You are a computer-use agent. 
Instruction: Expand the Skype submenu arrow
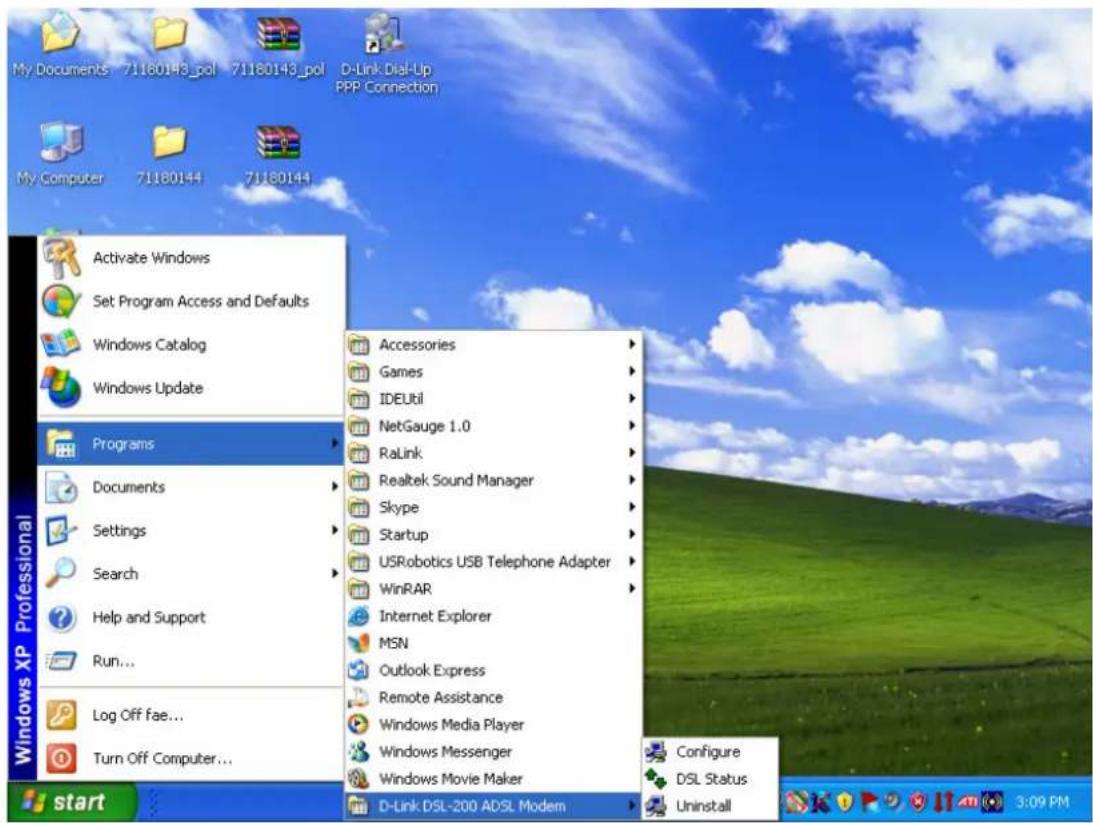pos(632,507)
